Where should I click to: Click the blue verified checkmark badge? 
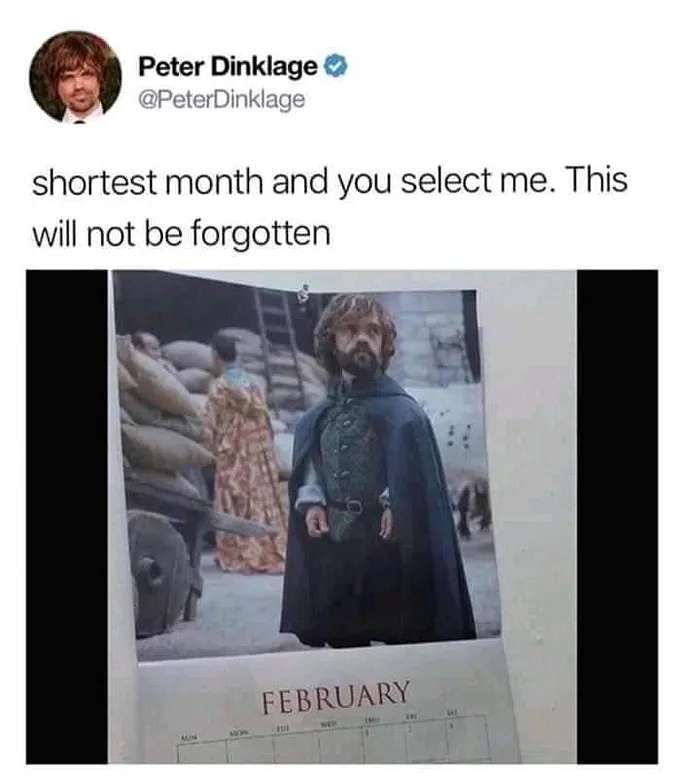point(336,66)
